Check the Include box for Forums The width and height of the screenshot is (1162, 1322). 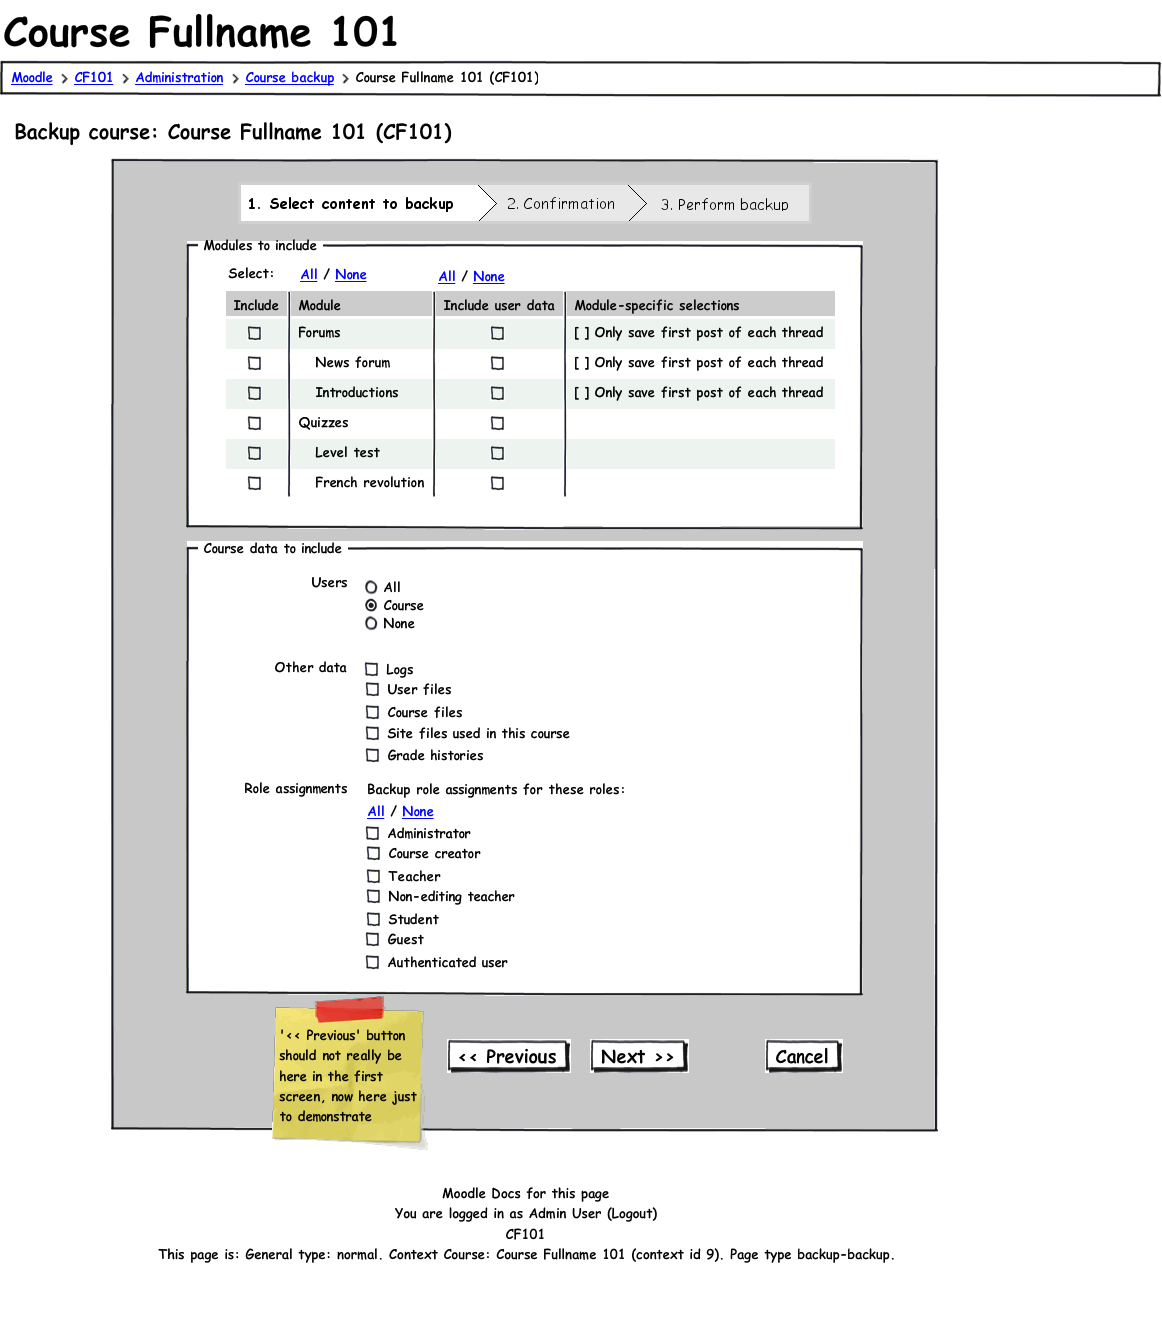point(254,333)
